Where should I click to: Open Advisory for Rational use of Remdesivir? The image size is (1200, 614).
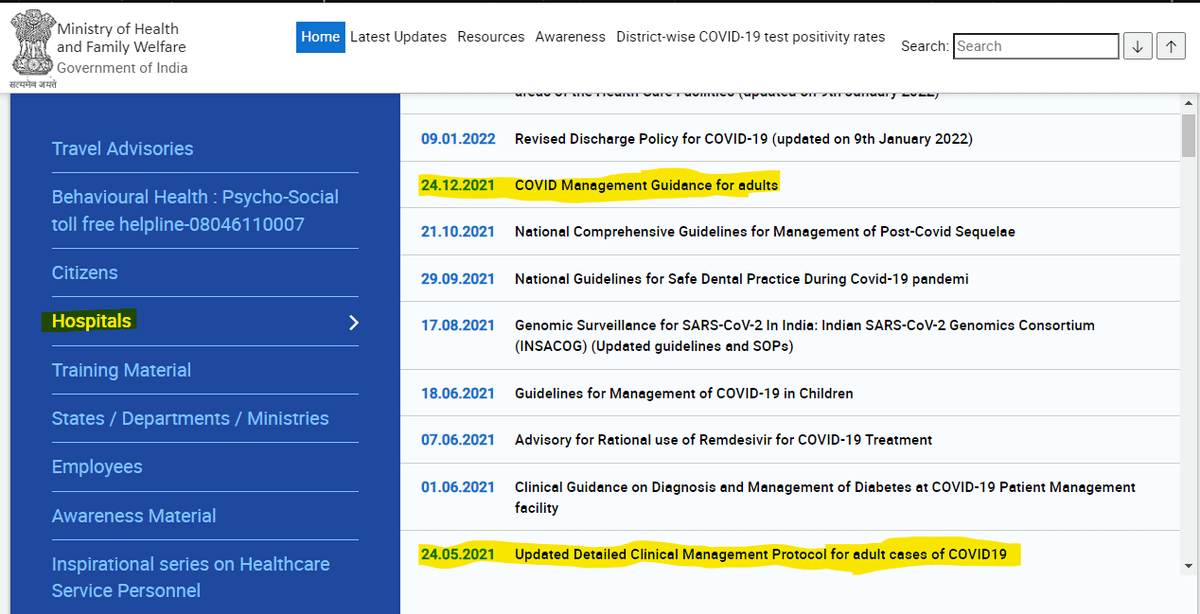click(723, 440)
